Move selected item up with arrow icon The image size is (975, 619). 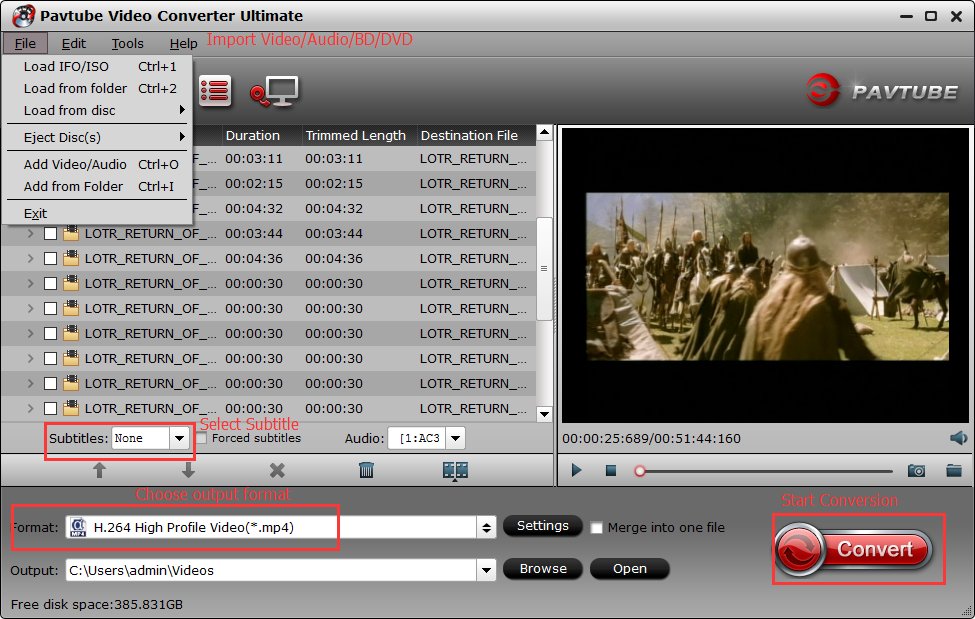[99, 470]
